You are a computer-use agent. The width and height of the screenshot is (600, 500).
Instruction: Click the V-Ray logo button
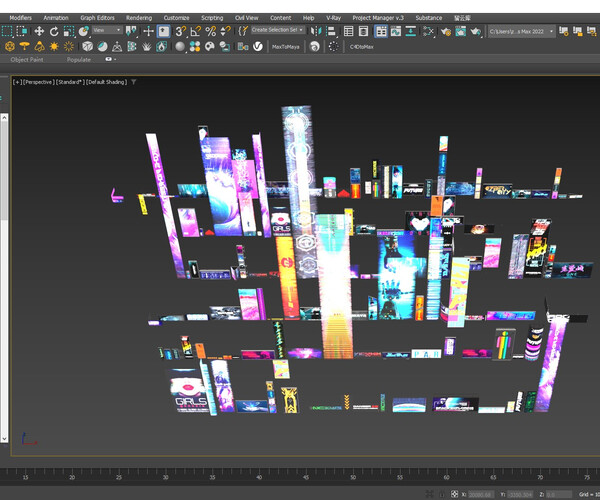[258, 47]
